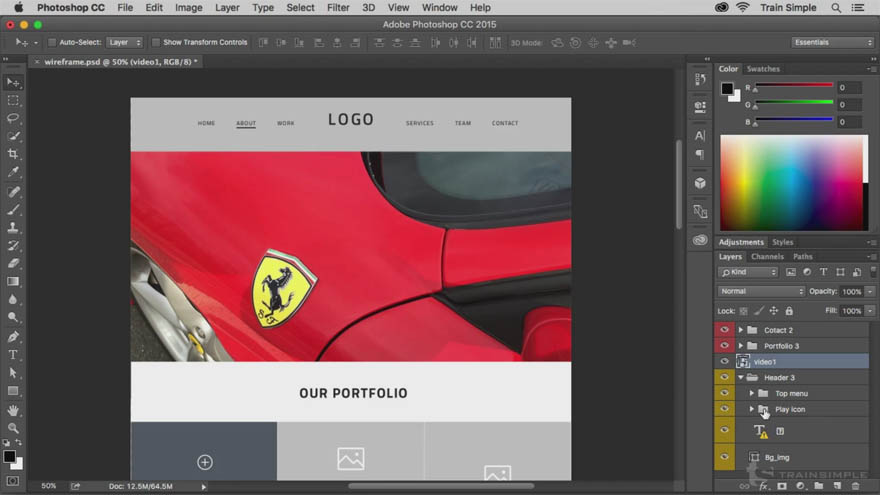The image size is (880, 495).
Task: Enable the Auto-Select checkbox
Action: (x=52, y=42)
